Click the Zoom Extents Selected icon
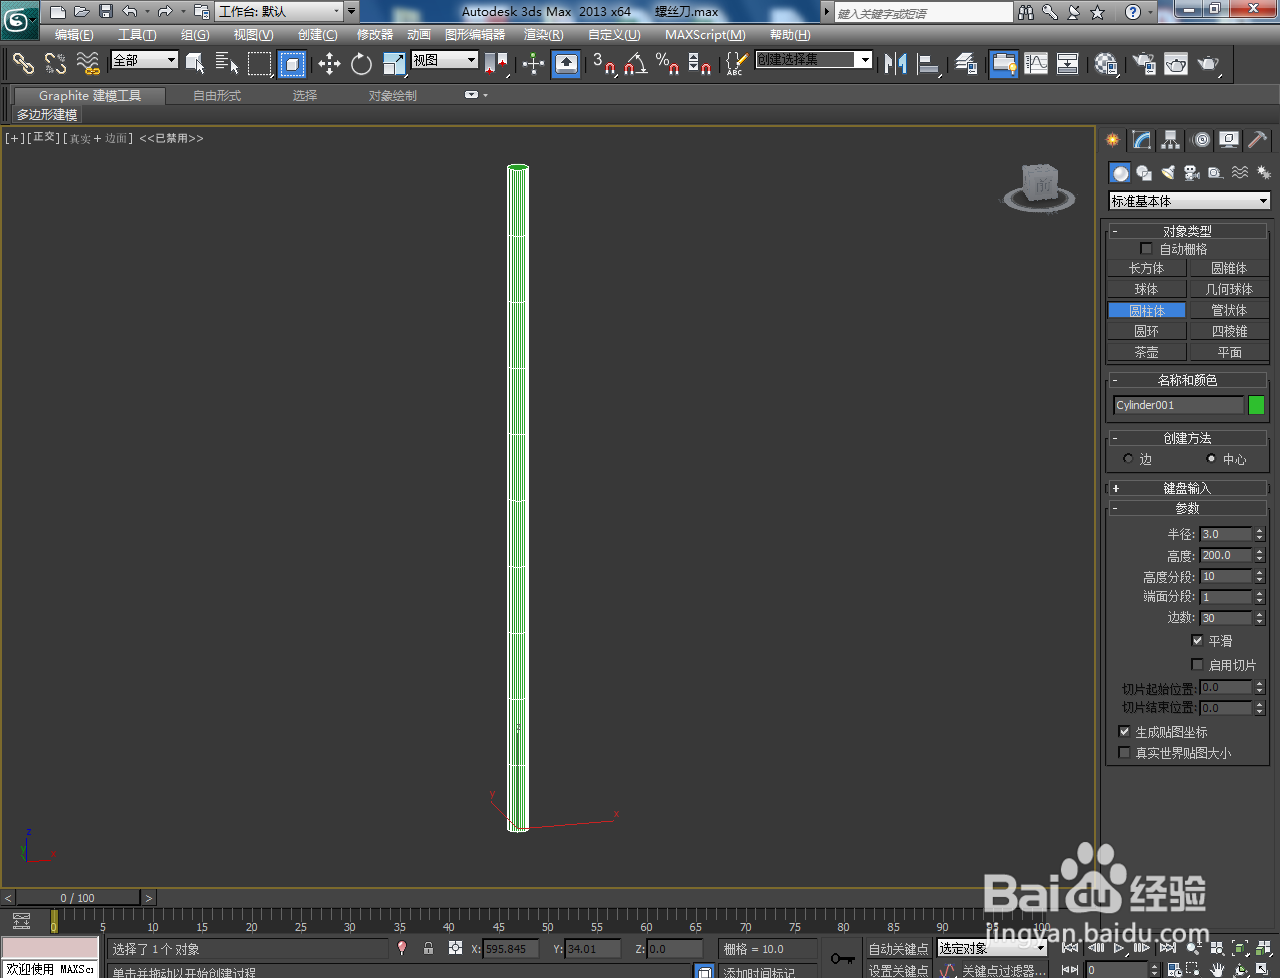This screenshot has height=978, width=1280. (x=1240, y=948)
